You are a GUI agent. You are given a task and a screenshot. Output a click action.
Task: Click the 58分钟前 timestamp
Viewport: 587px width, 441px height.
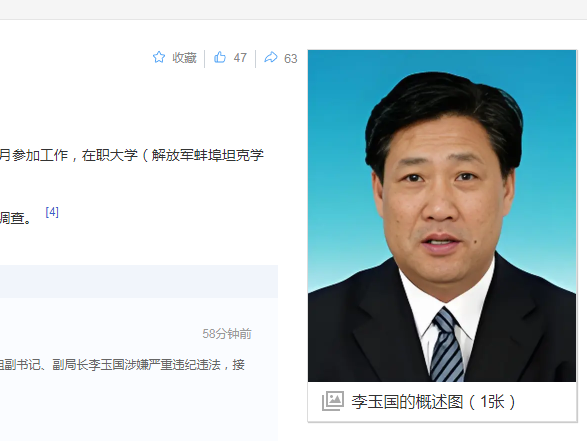(x=227, y=334)
